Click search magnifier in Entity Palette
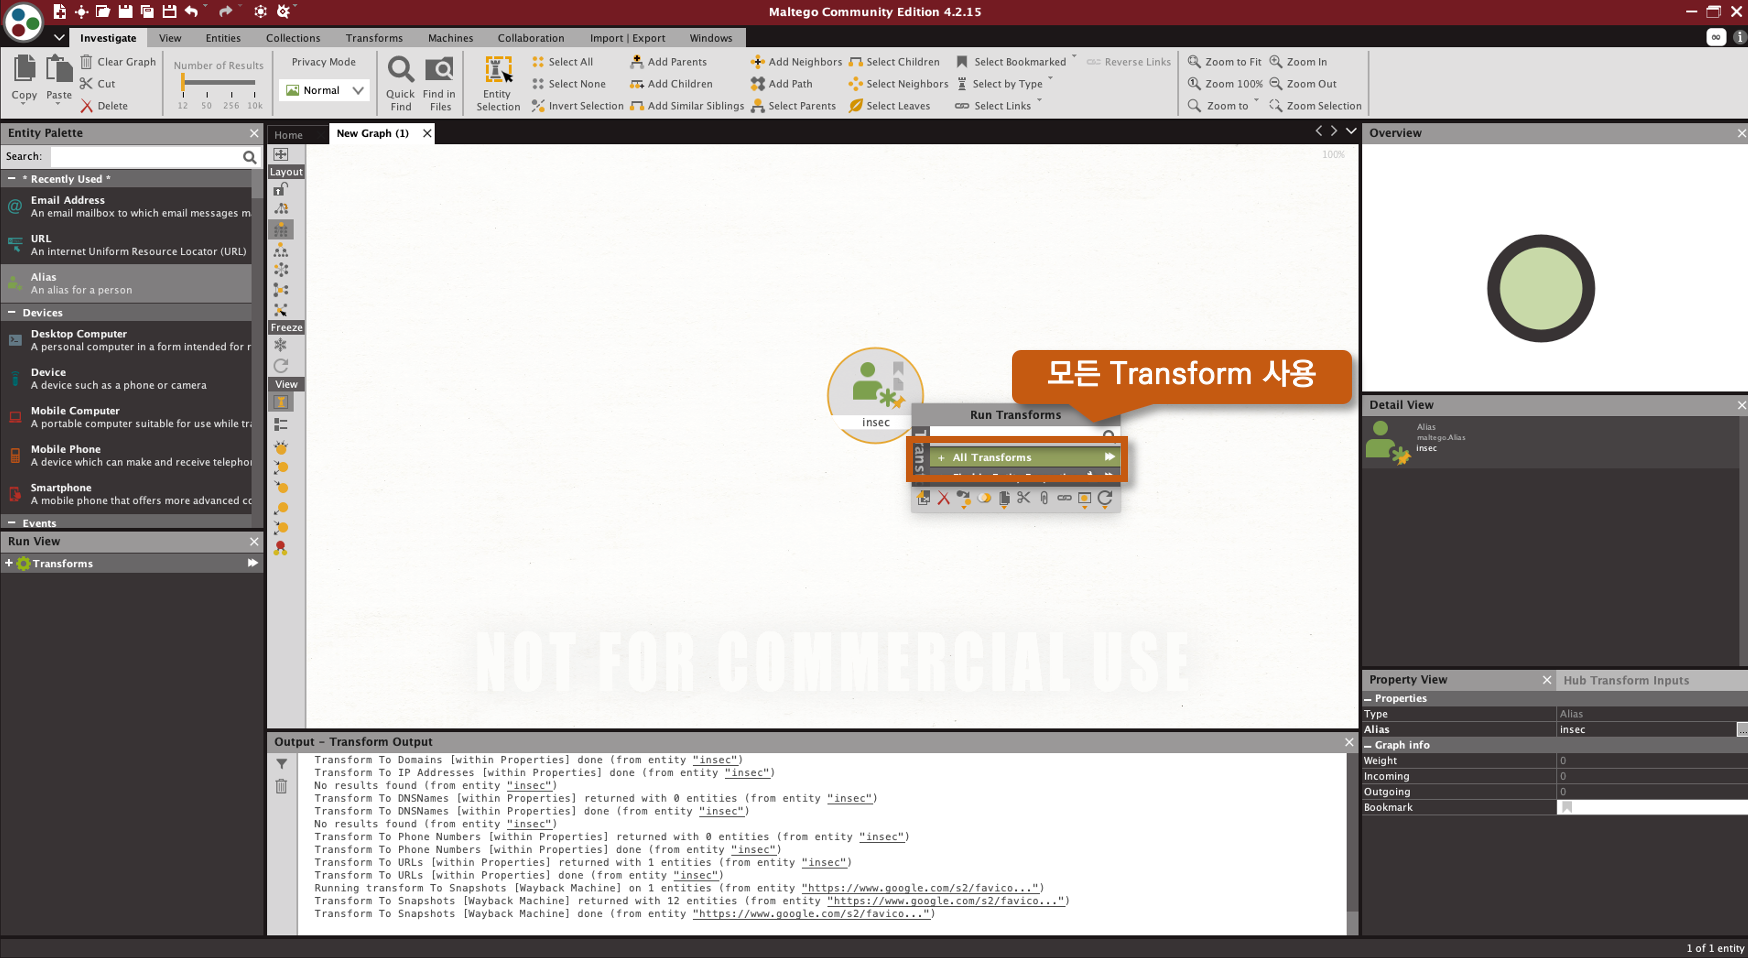 click(x=250, y=157)
